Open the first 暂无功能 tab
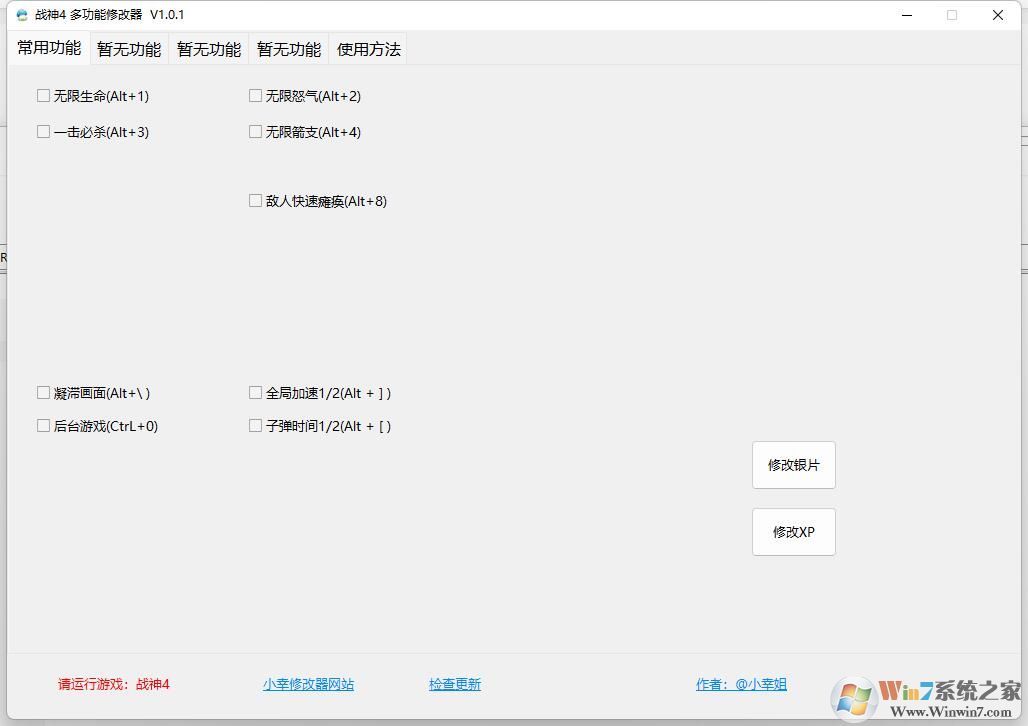 tap(128, 48)
